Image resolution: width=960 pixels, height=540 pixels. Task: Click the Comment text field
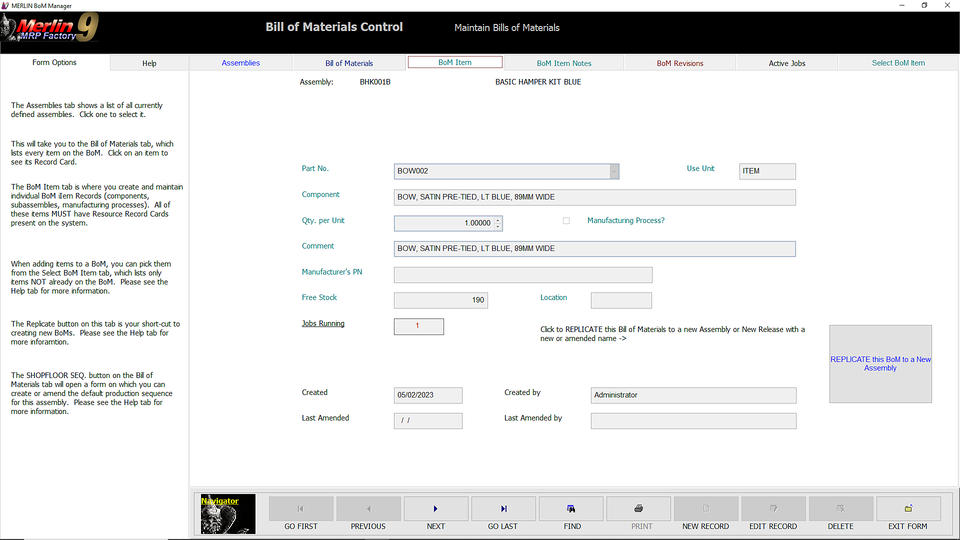(x=595, y=249)
